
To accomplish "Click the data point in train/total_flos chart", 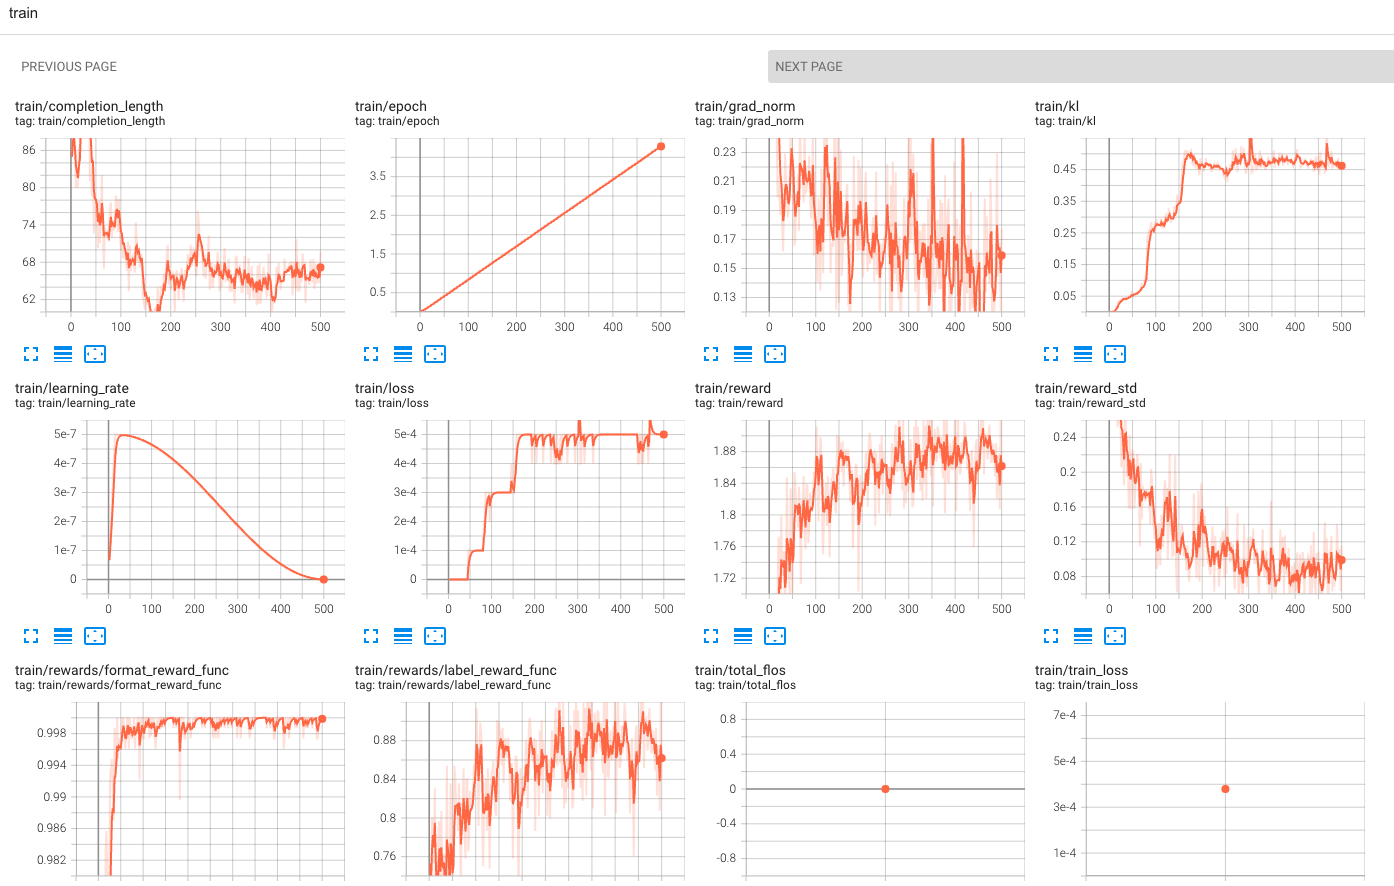I will point(885,789).
